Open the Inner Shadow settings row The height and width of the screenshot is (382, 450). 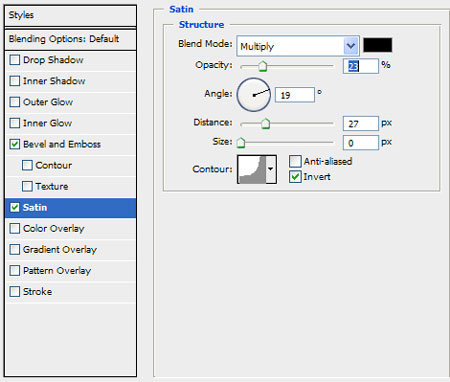coord(70,81)
